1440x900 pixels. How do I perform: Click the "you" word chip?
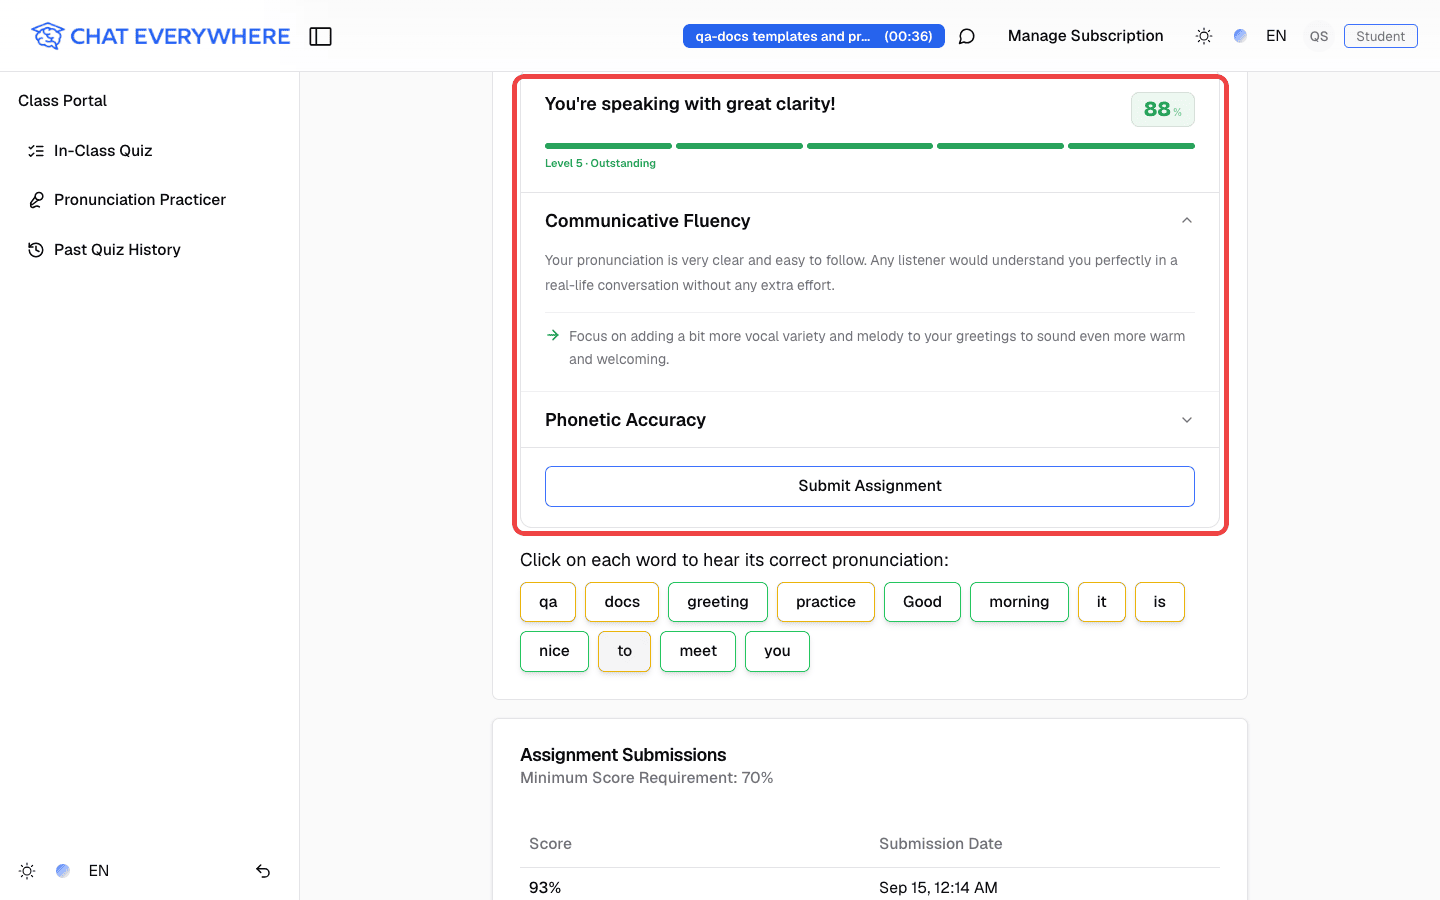tap(777, 651)
